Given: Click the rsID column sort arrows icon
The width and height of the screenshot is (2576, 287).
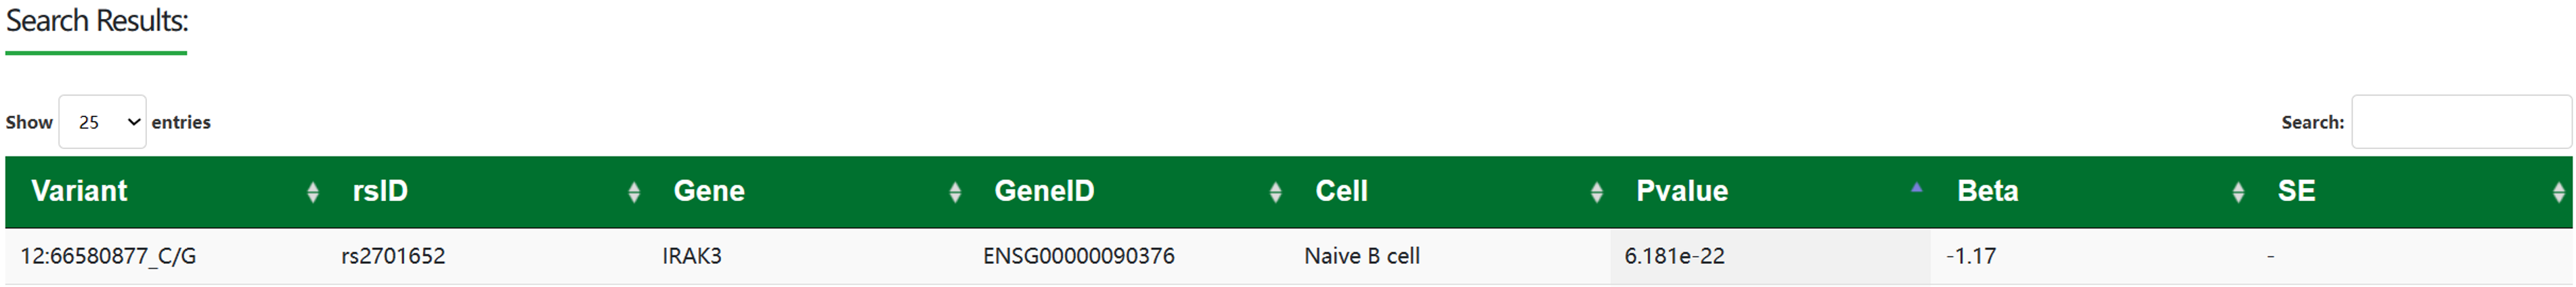Looking at the screenshot, I should coord(634,192).
